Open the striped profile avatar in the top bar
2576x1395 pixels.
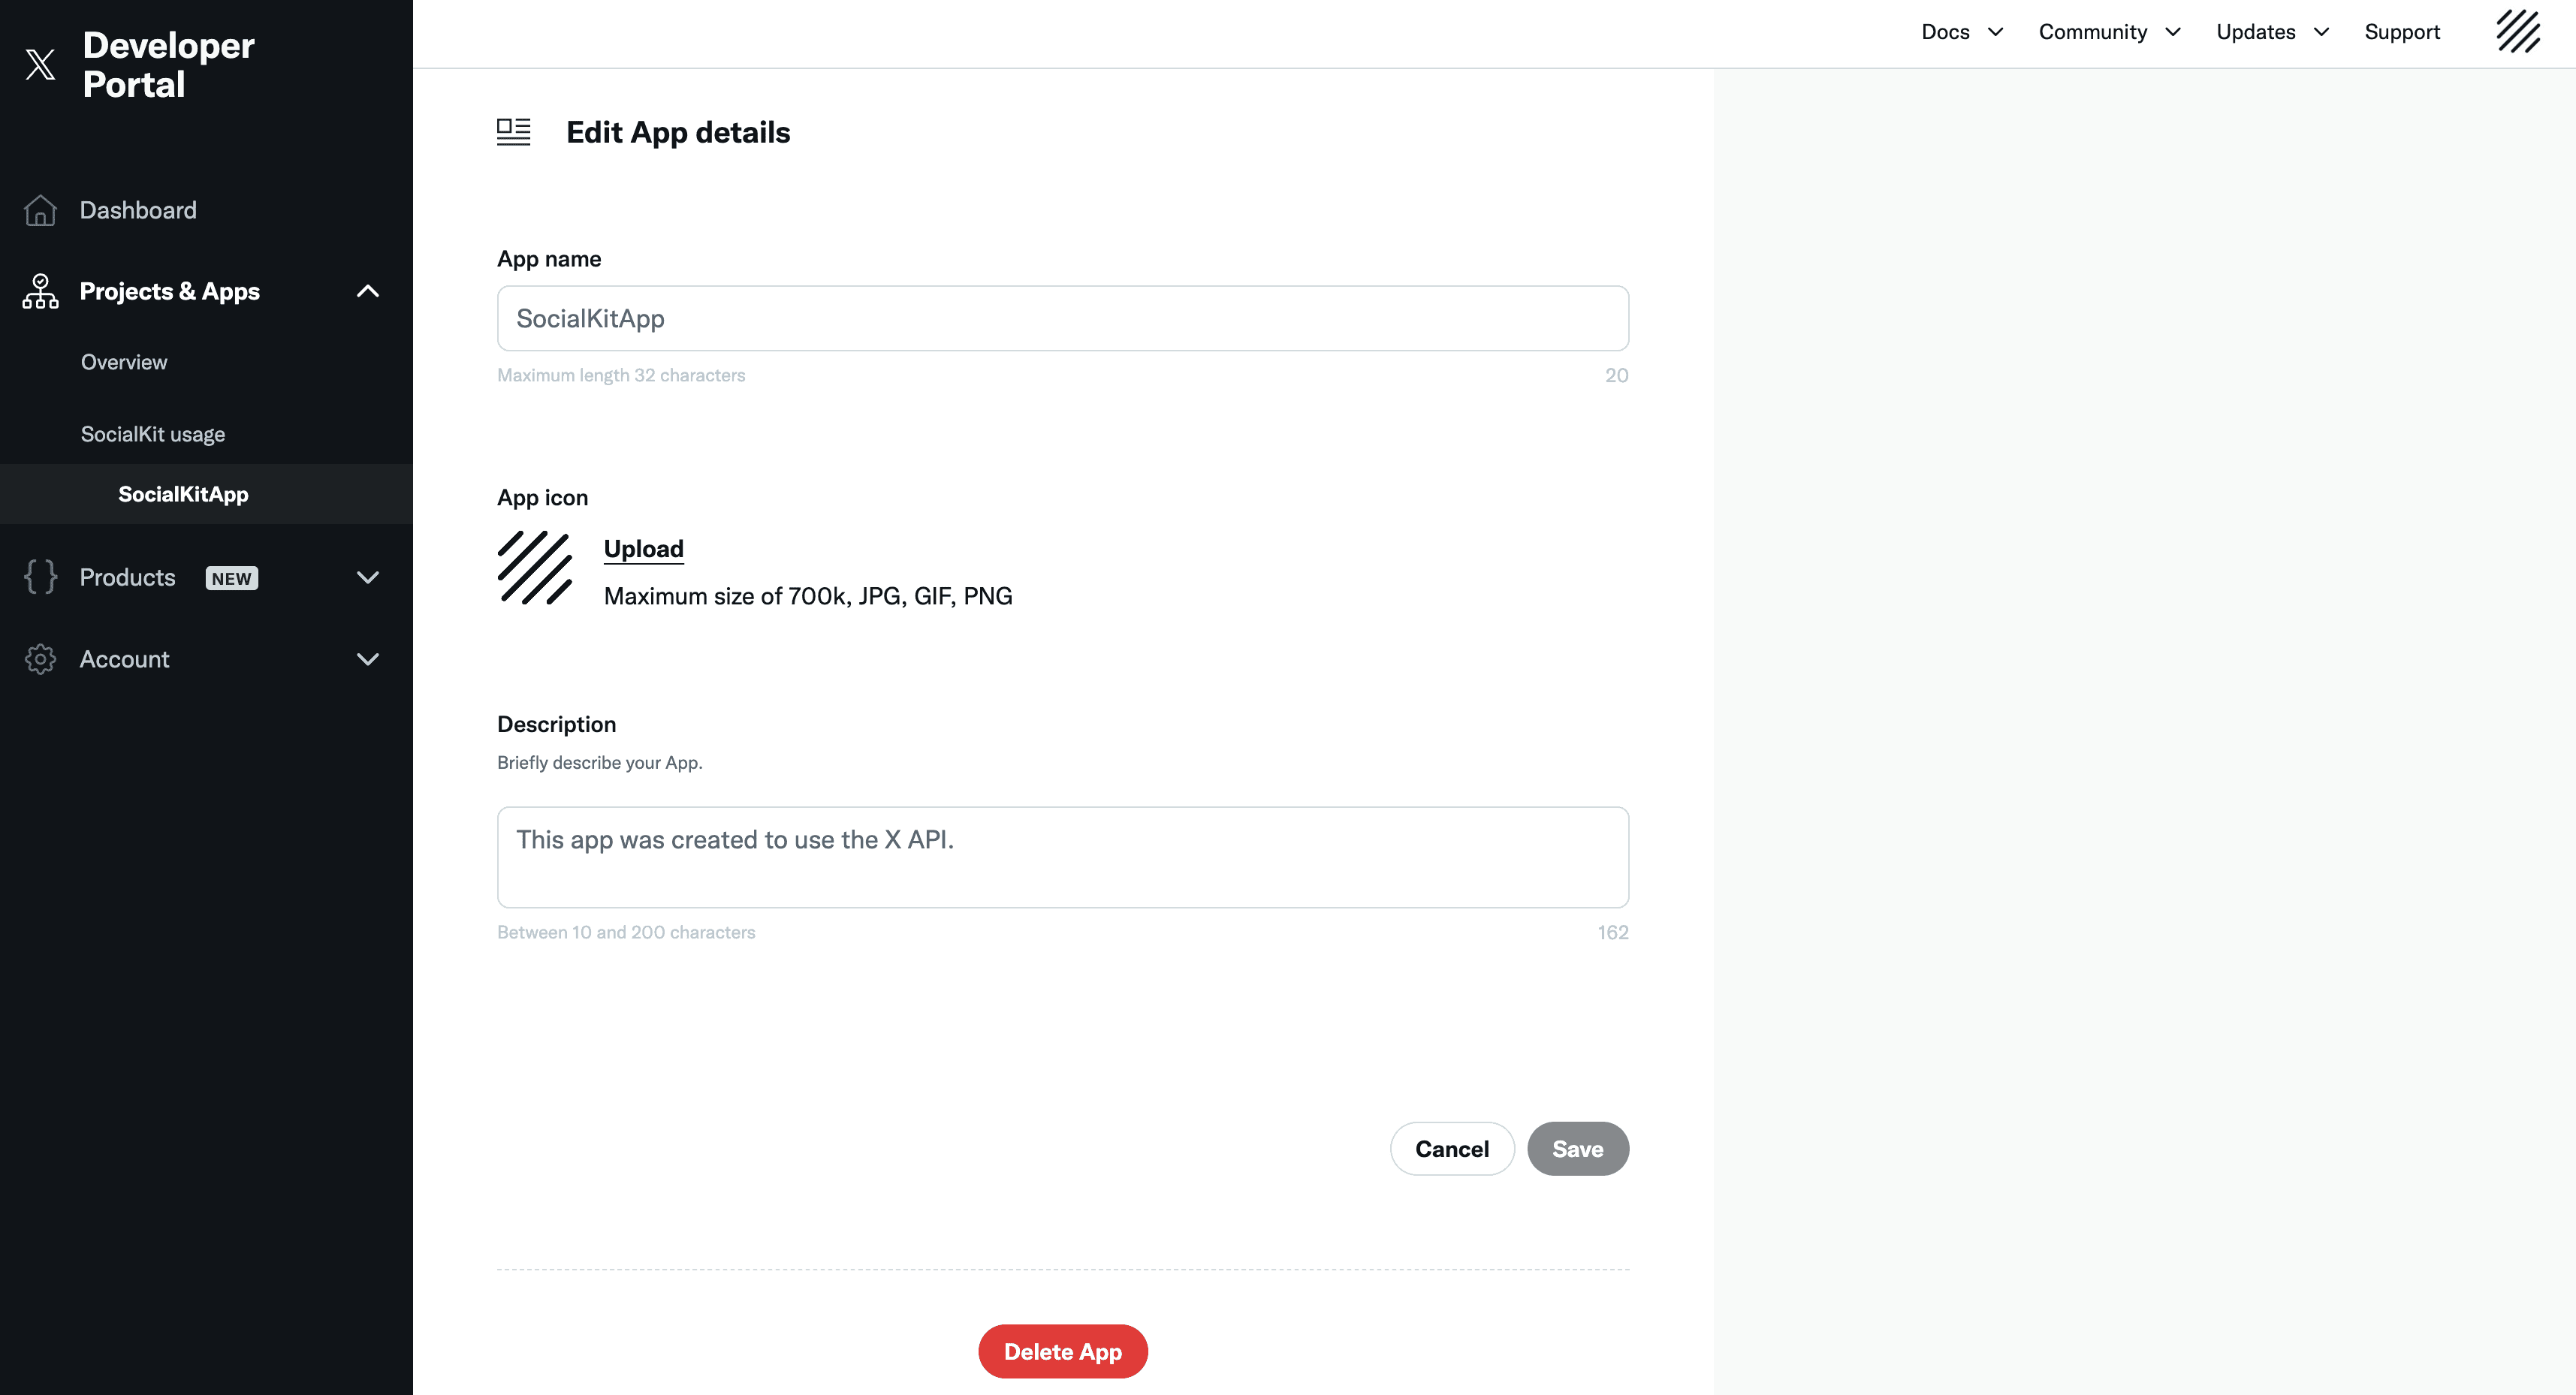(2518, 31)
